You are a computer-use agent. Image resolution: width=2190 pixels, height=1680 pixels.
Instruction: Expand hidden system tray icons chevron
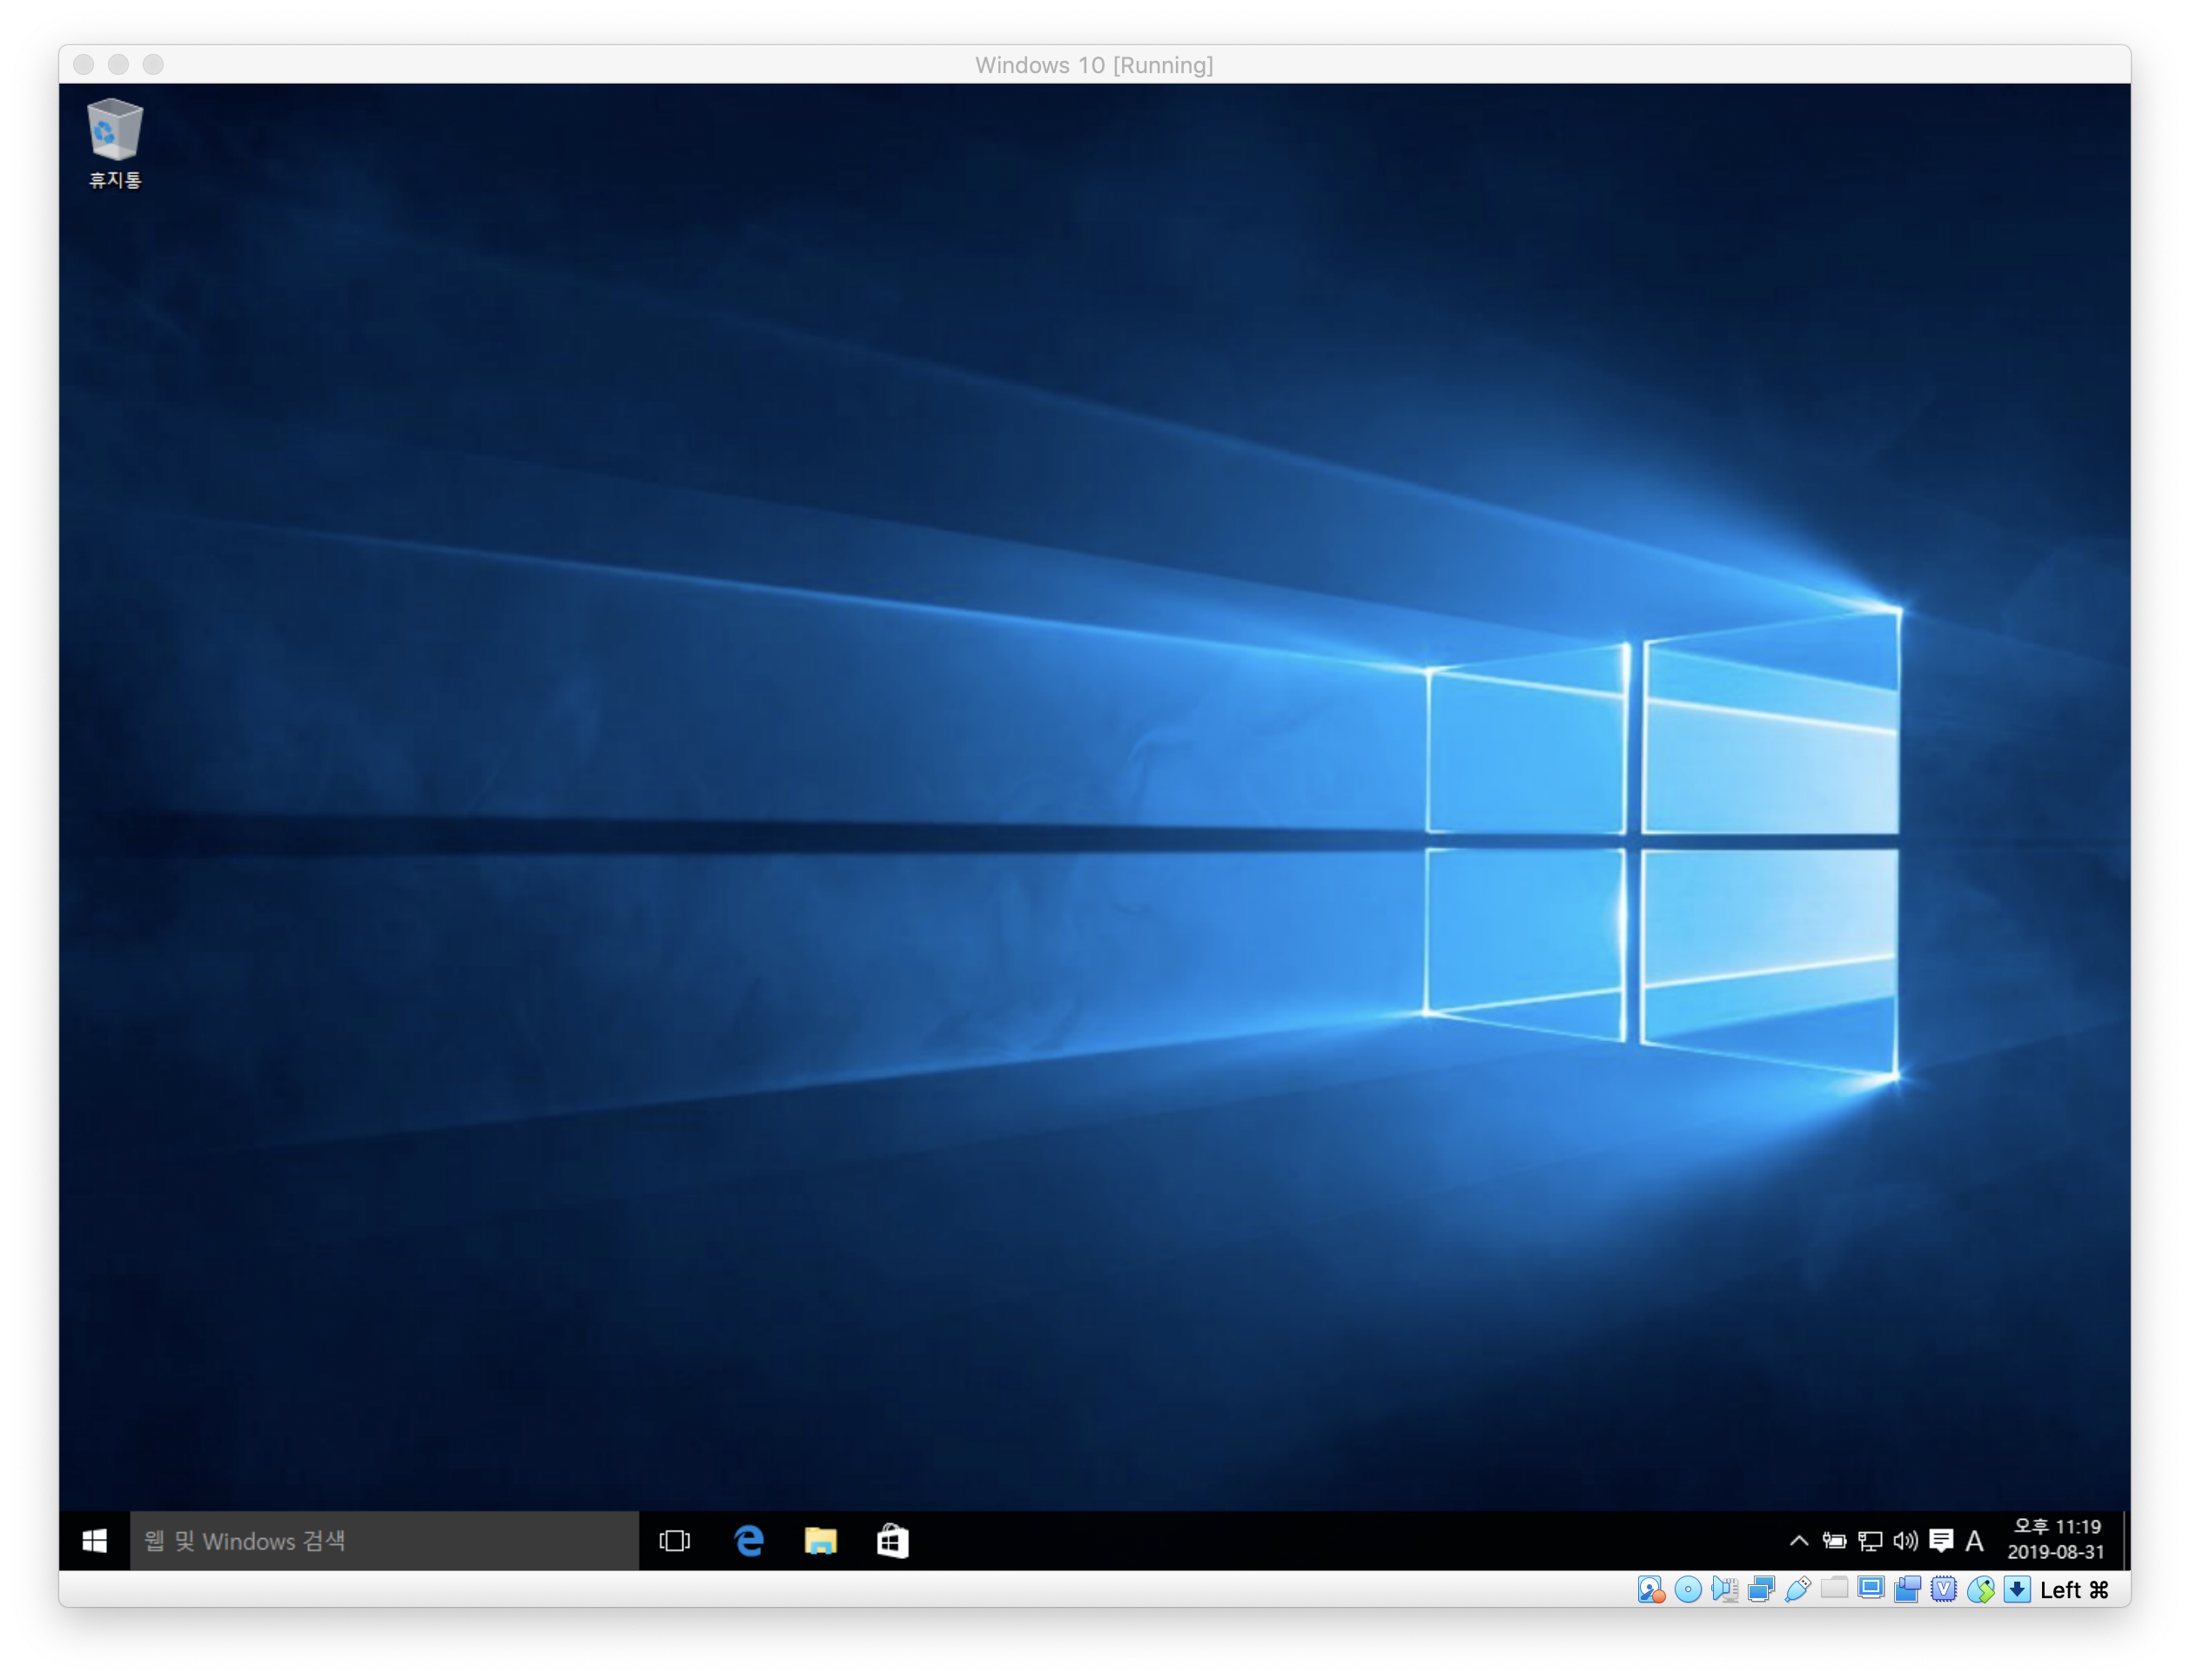click(x=1798, y=1541)
